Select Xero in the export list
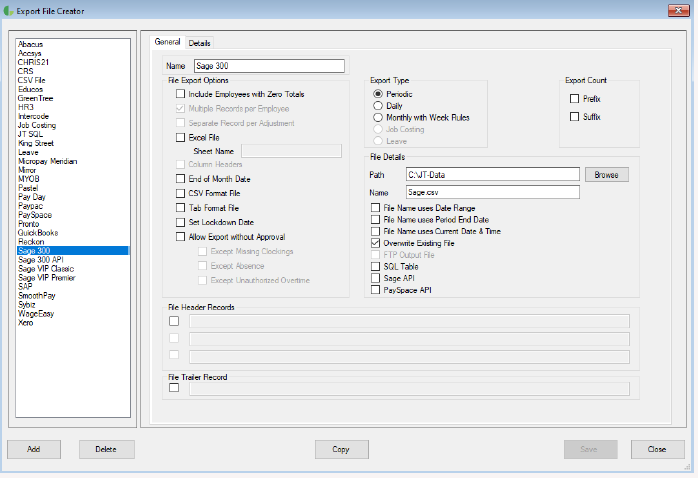The width and height of the screenshot is (698, 478). click(73, 323)
